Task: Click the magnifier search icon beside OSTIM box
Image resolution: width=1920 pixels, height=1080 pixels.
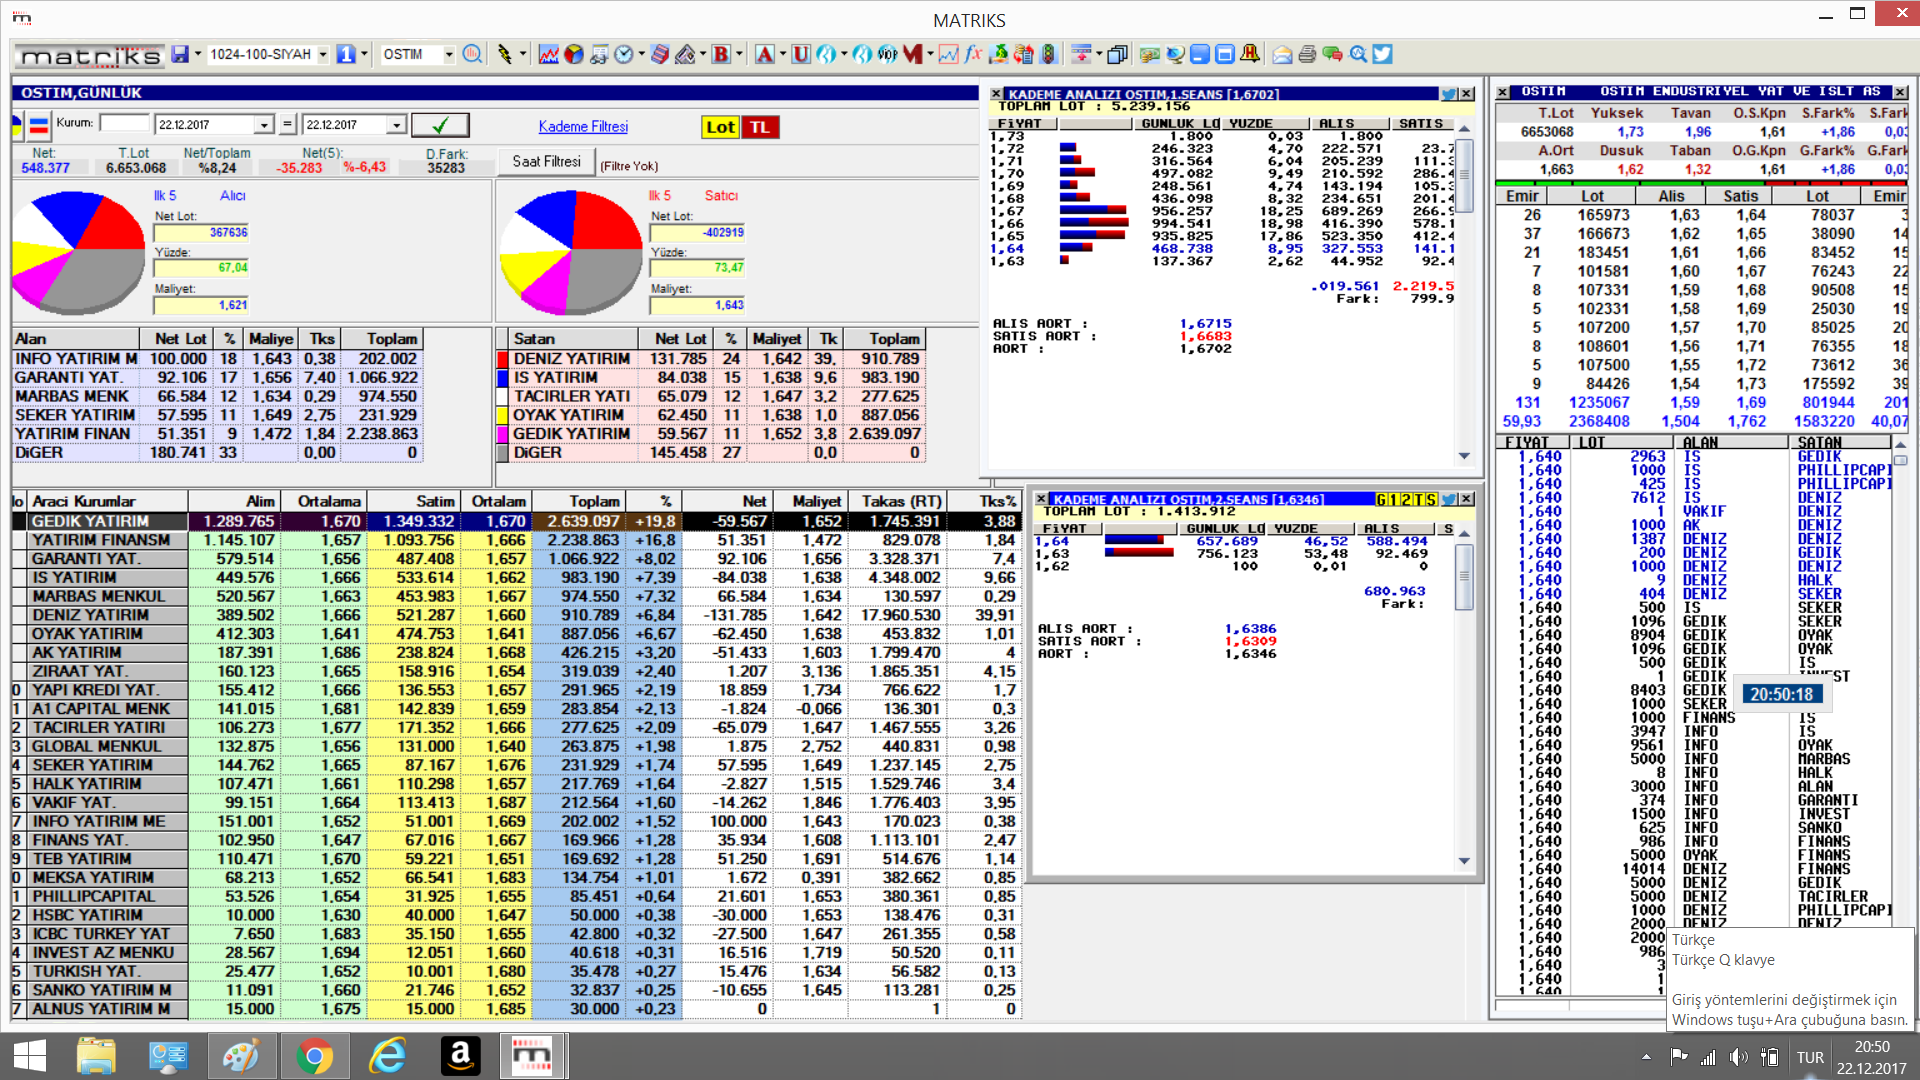Action: pyautogui.click(x=472, y=54)
